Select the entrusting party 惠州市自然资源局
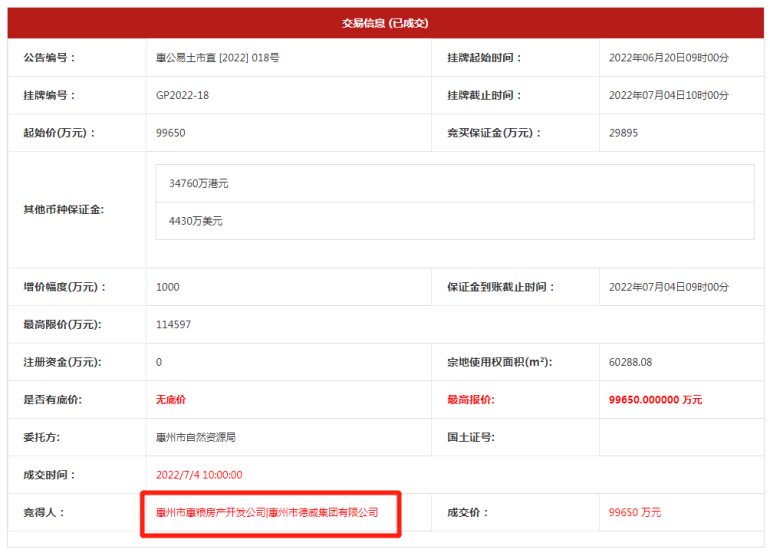The height and width of the screenshot is (556, 770). tap(195, 437)
